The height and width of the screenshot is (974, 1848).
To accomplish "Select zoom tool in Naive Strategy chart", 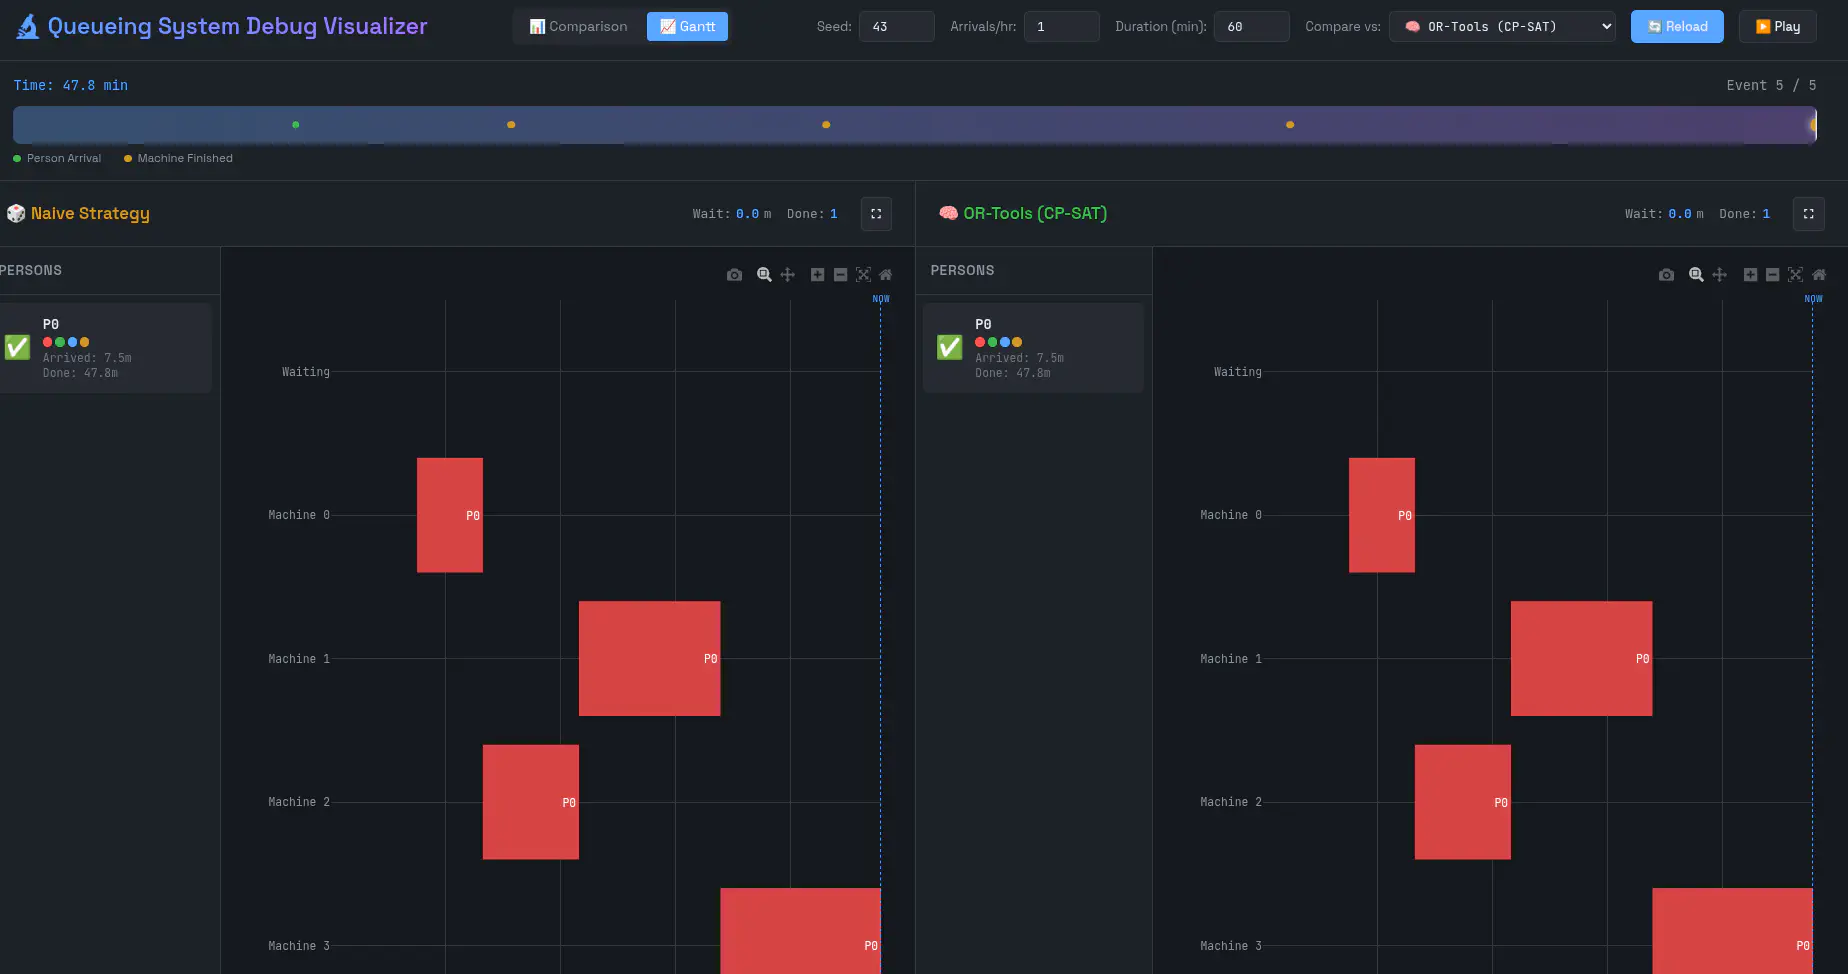I will click(x=764, y=275).
